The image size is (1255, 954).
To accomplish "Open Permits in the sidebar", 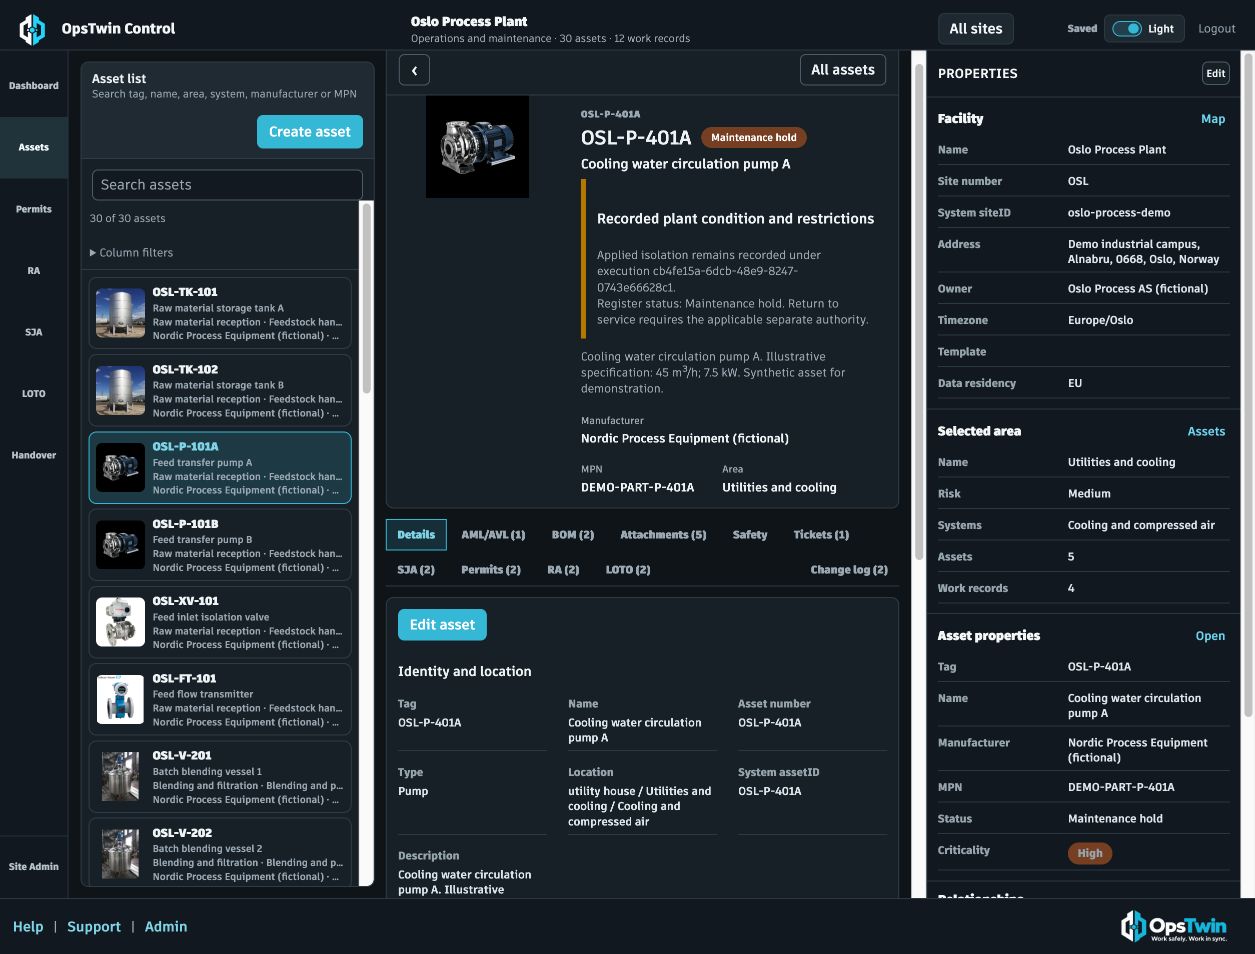I will click(34, 209).
